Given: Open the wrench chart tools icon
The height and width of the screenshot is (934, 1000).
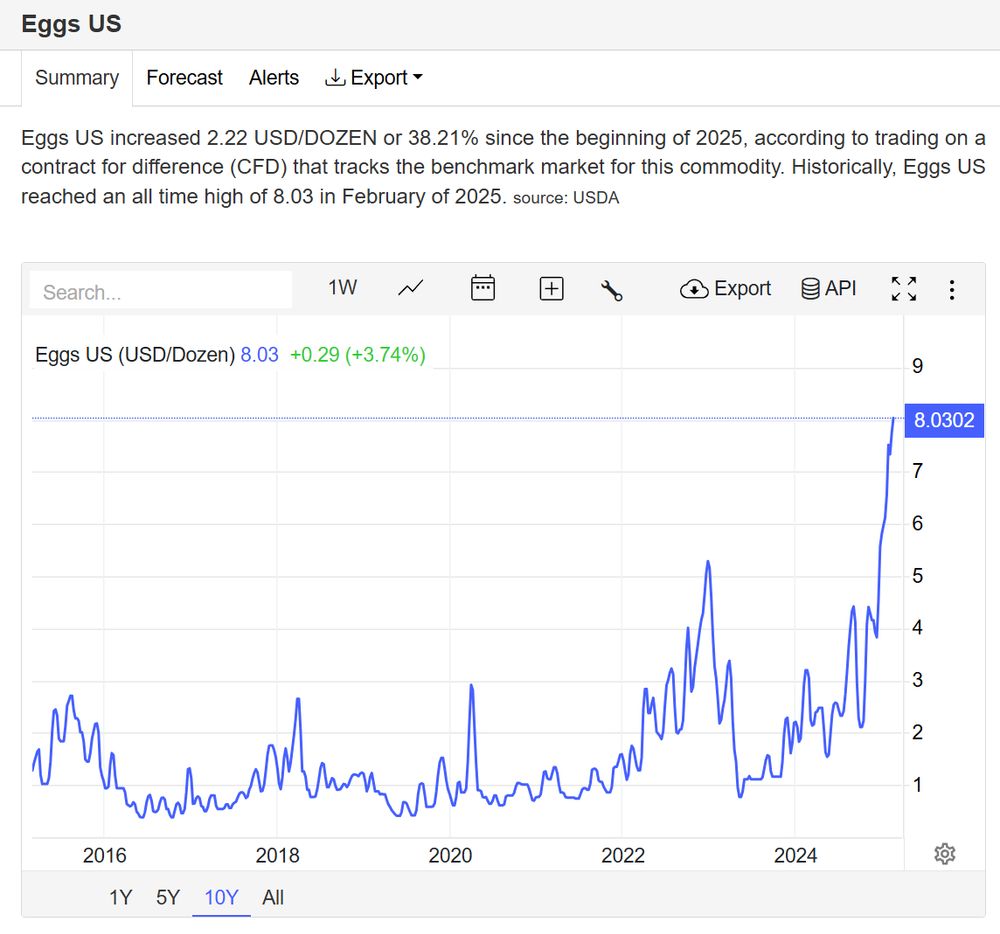Looking at the screenshot, I should pos(612,290).
